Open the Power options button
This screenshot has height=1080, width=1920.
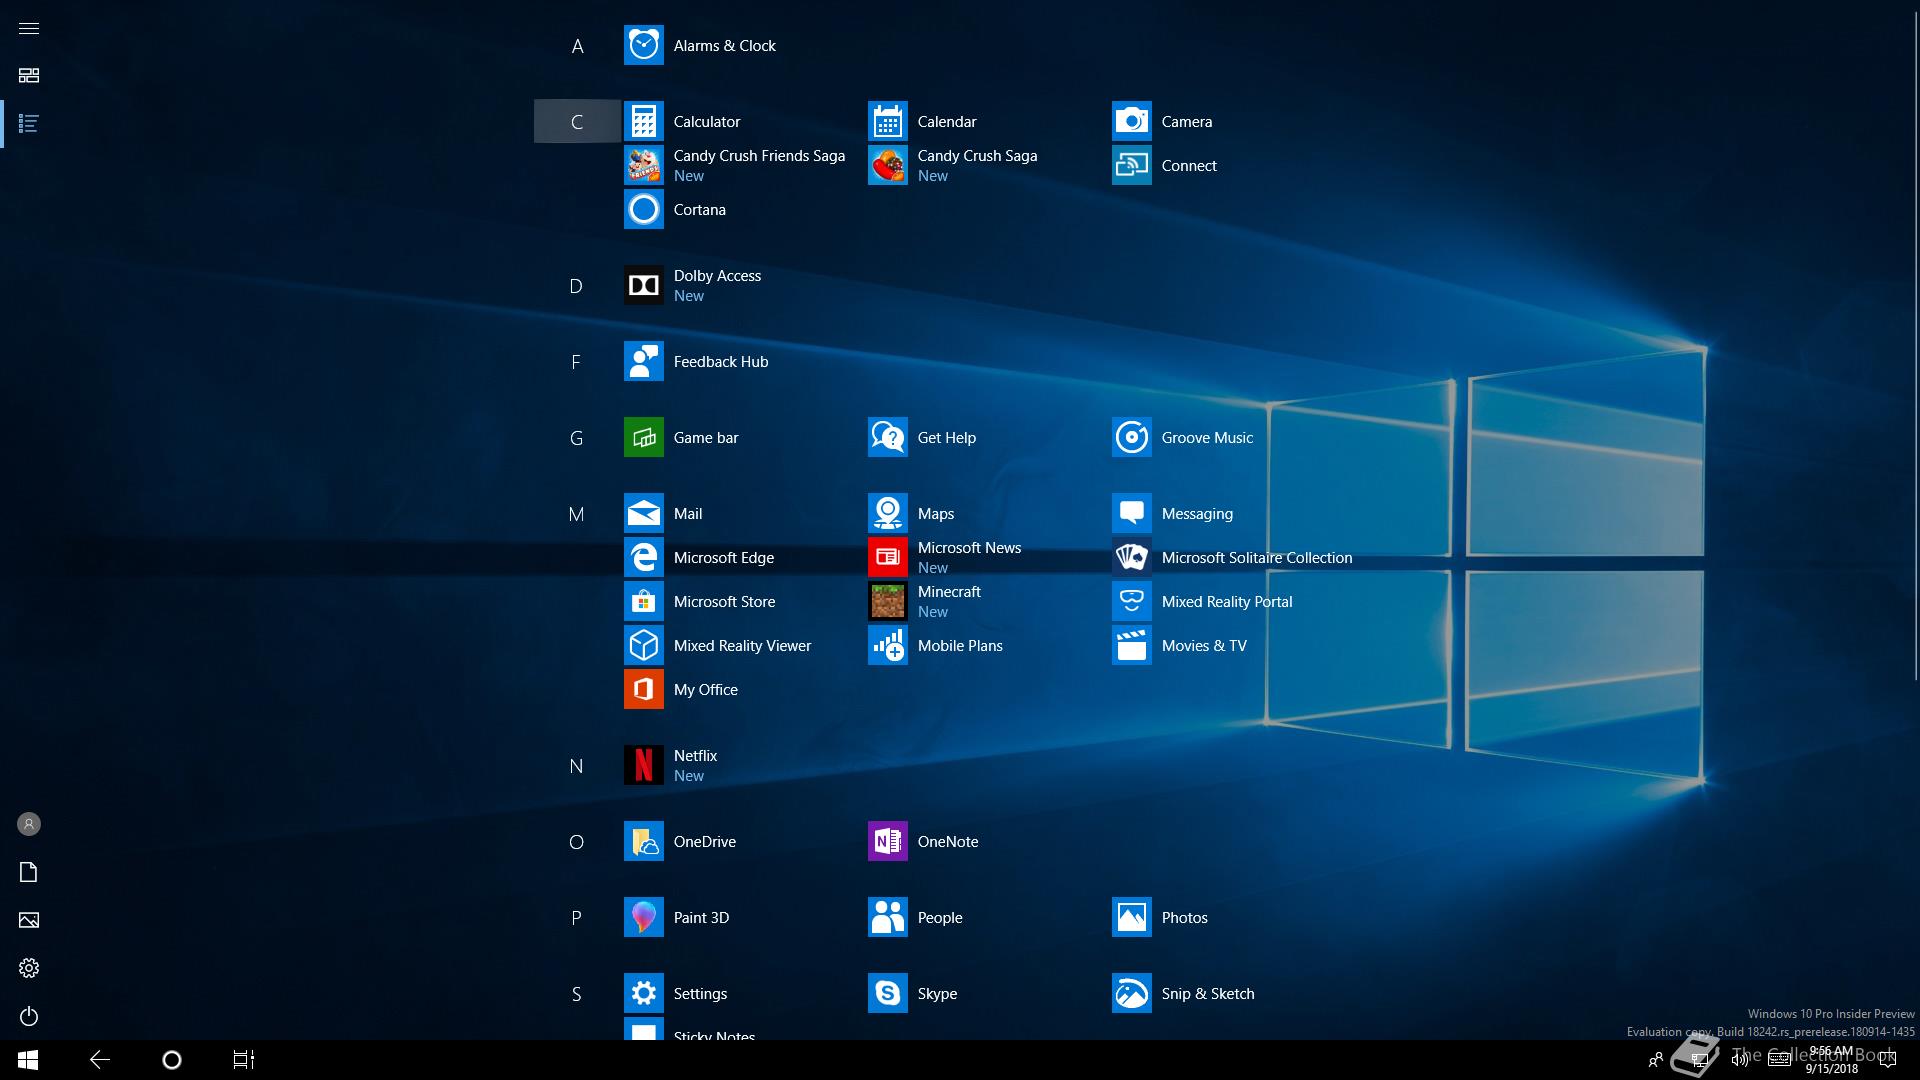point(29,1016)
